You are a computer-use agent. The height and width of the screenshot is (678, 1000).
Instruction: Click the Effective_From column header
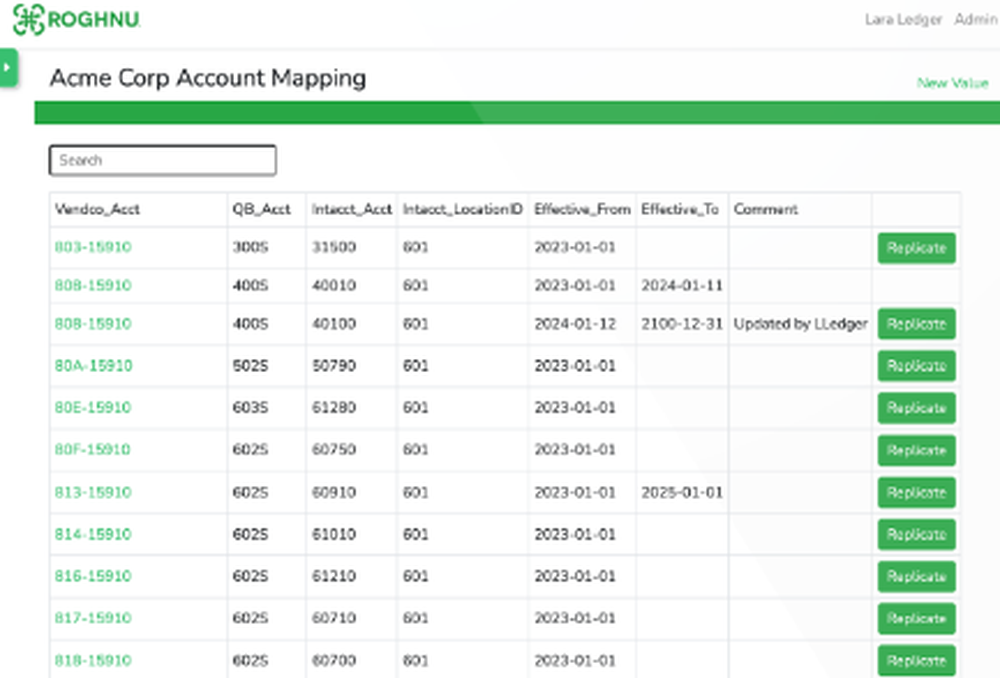click(x=582, y=210)
